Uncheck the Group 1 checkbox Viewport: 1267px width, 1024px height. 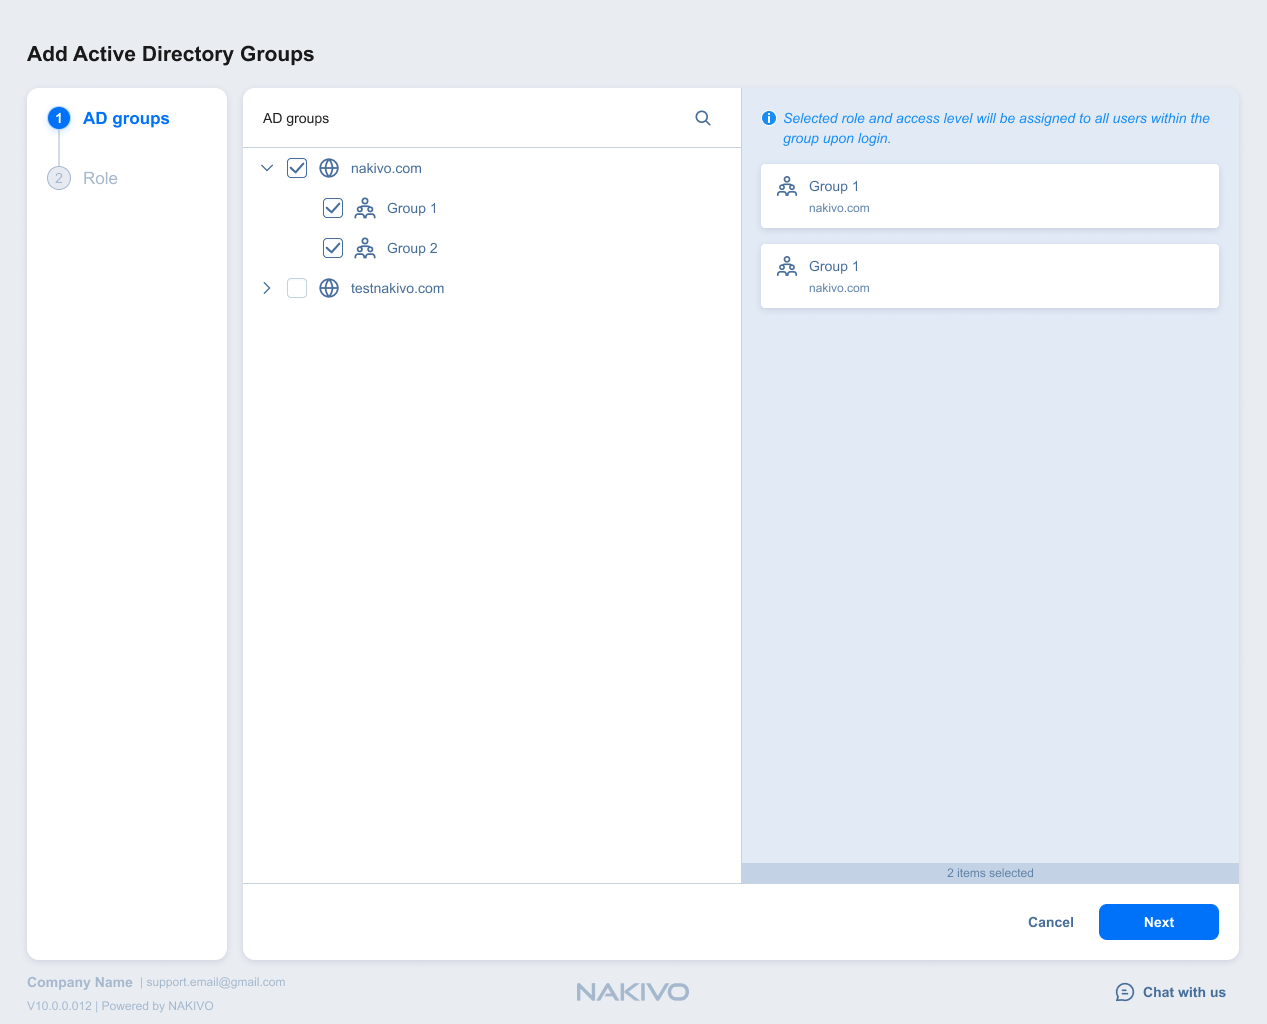pos(333,207)
